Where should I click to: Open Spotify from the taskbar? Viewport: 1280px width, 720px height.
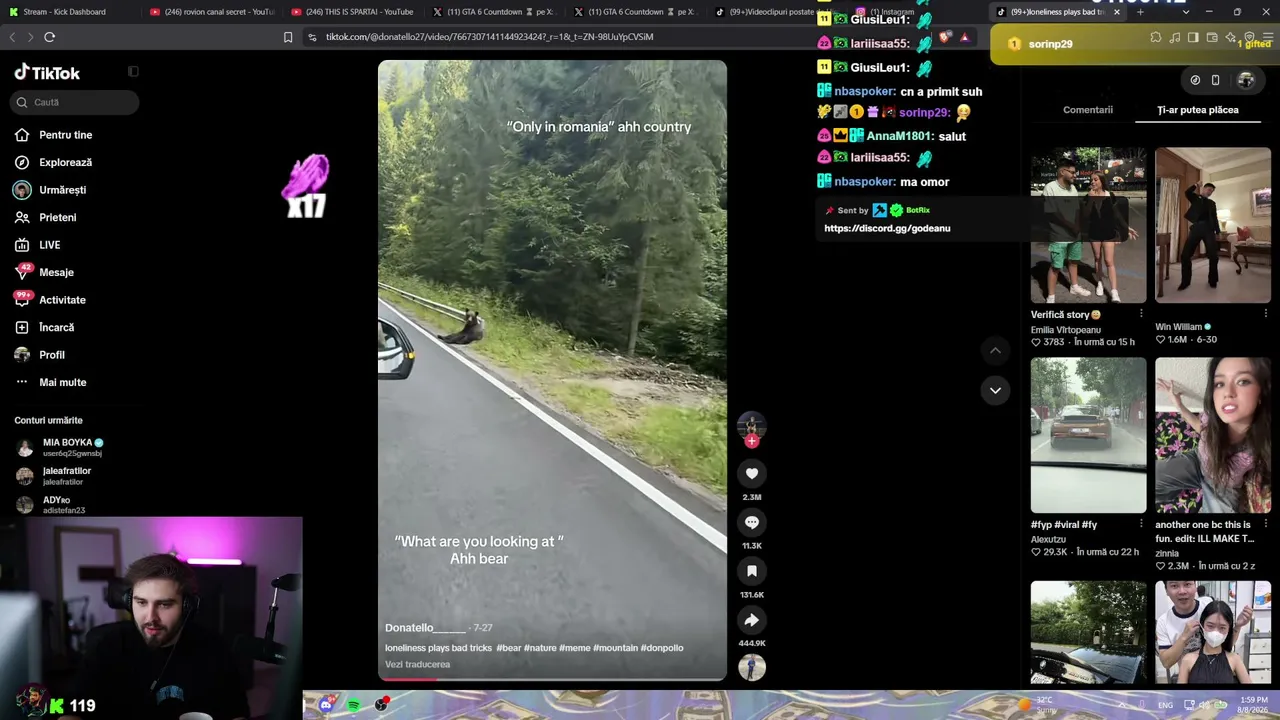[x=354, y=705]
